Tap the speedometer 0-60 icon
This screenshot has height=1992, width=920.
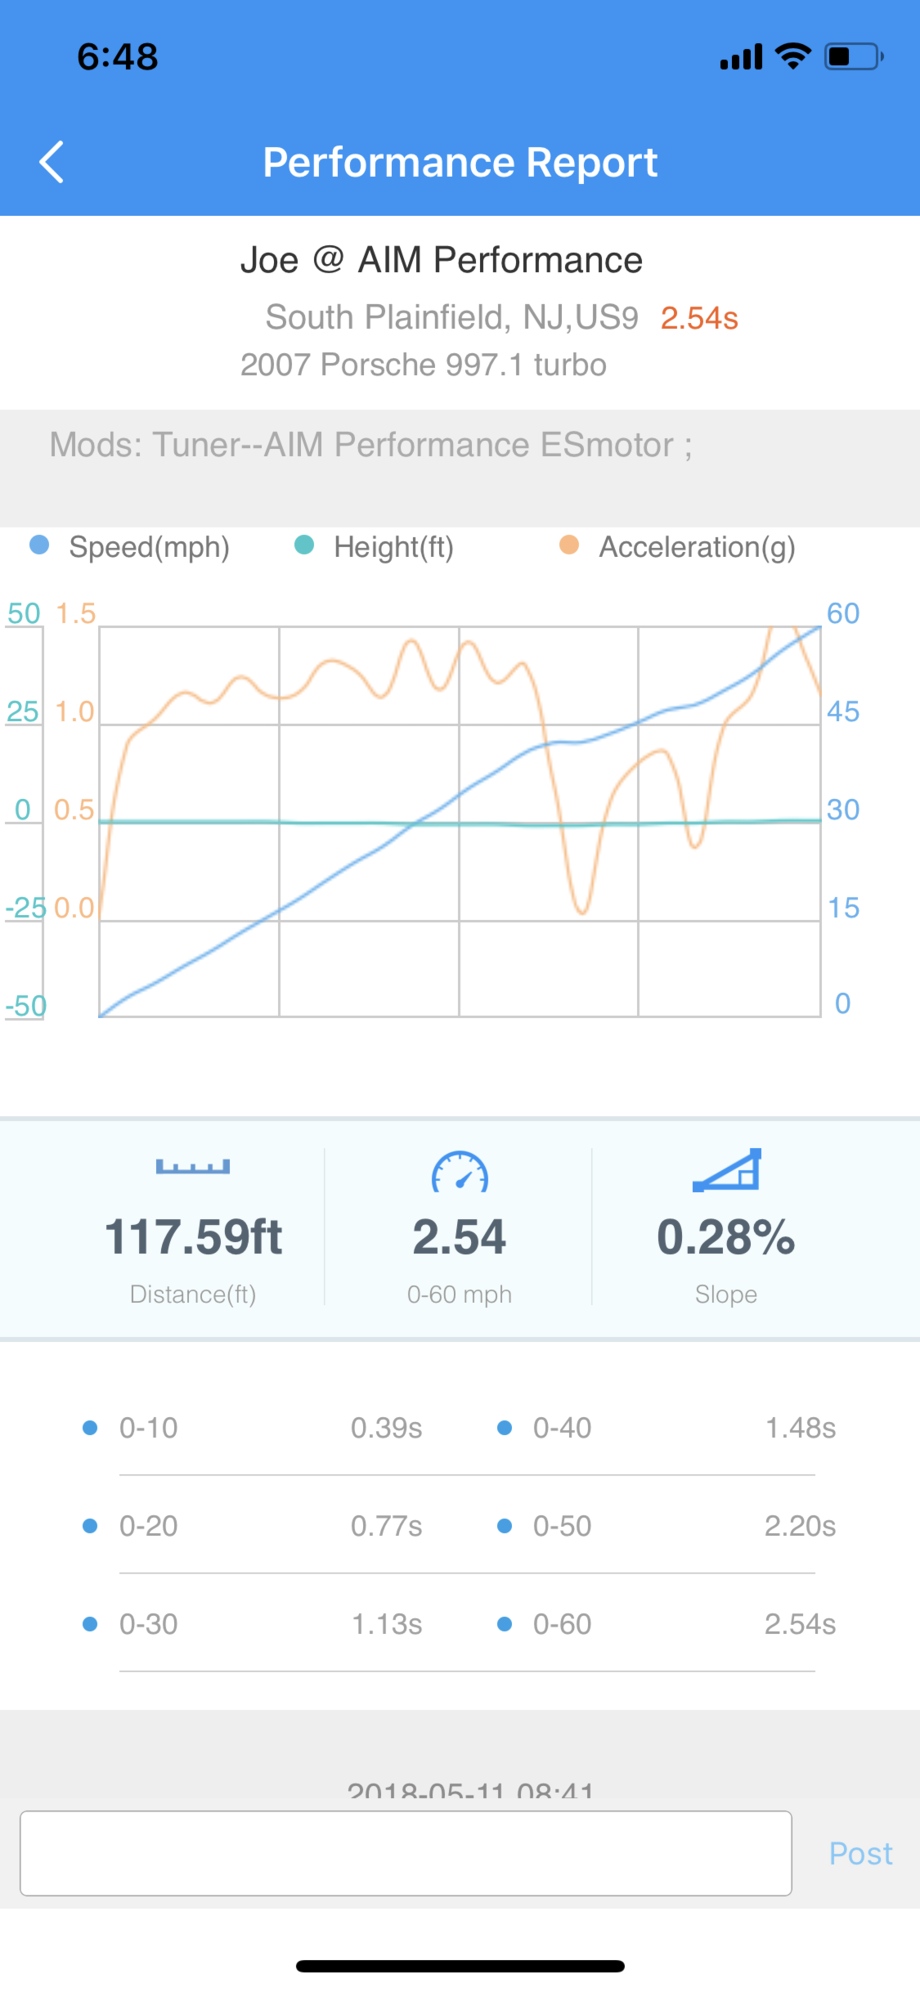click(460, 1172)
